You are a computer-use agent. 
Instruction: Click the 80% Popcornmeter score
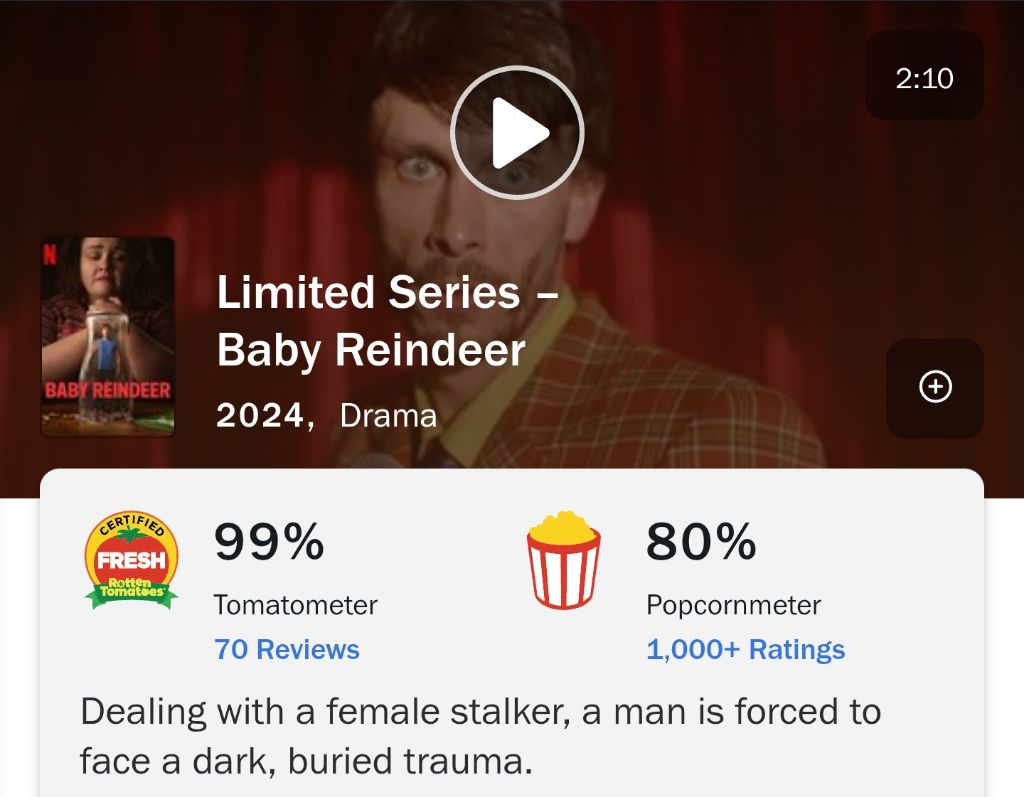pos(701,542)
